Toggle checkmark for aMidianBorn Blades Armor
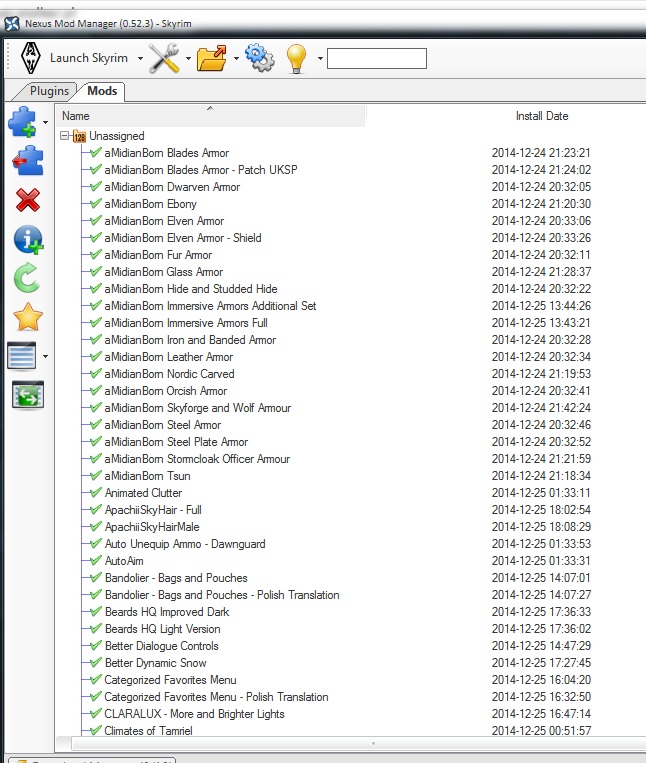646x763 pixels. tap(96, 152)
